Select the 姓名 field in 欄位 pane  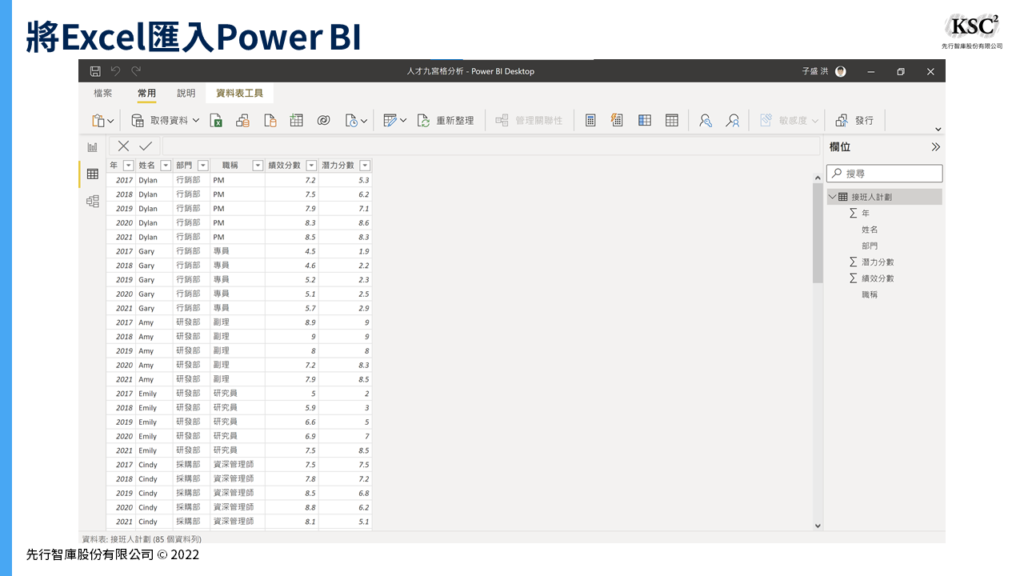click(x=869, y=229)
